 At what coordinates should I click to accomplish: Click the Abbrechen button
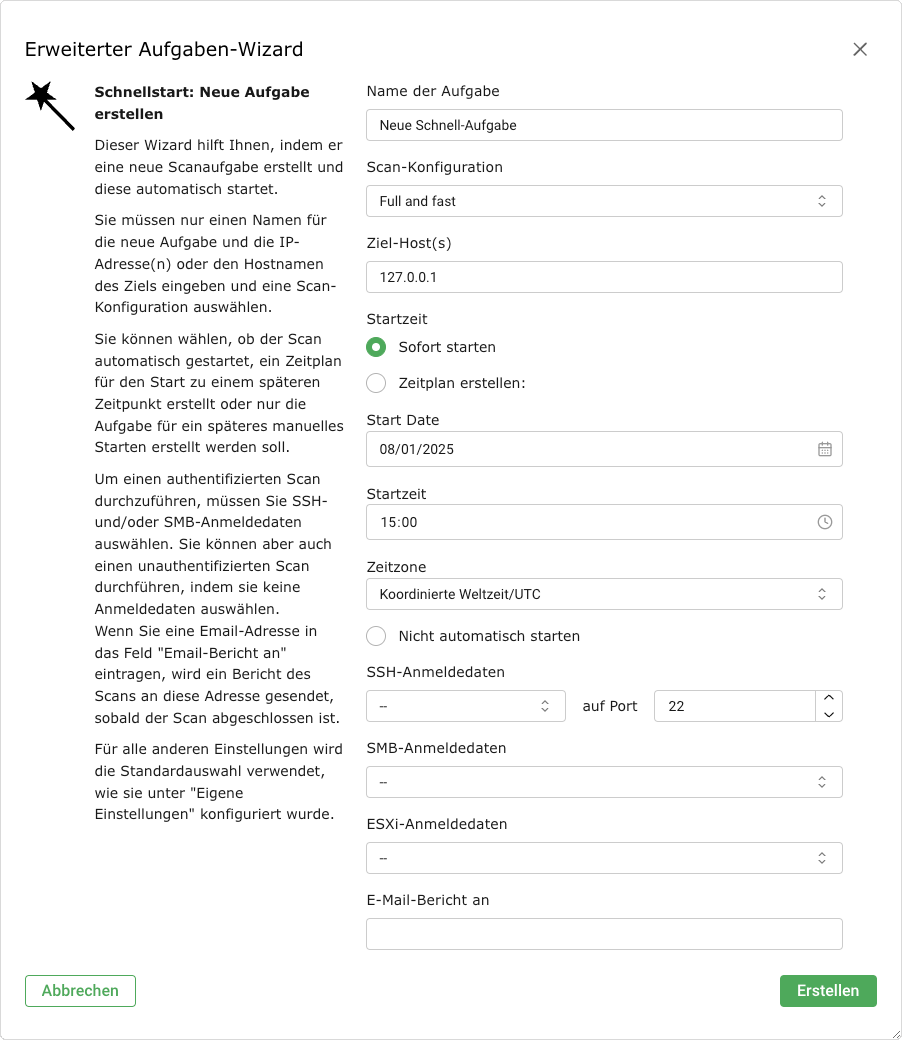(80, 991)
